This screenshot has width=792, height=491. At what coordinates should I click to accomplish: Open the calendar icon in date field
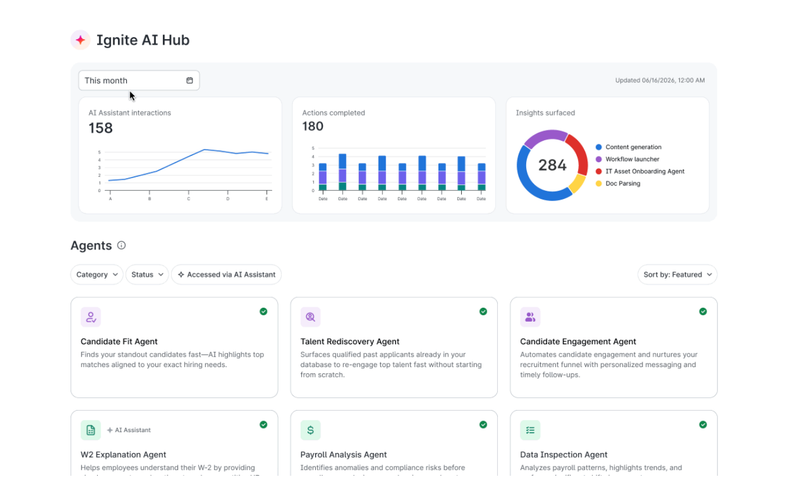pos(189,80)
